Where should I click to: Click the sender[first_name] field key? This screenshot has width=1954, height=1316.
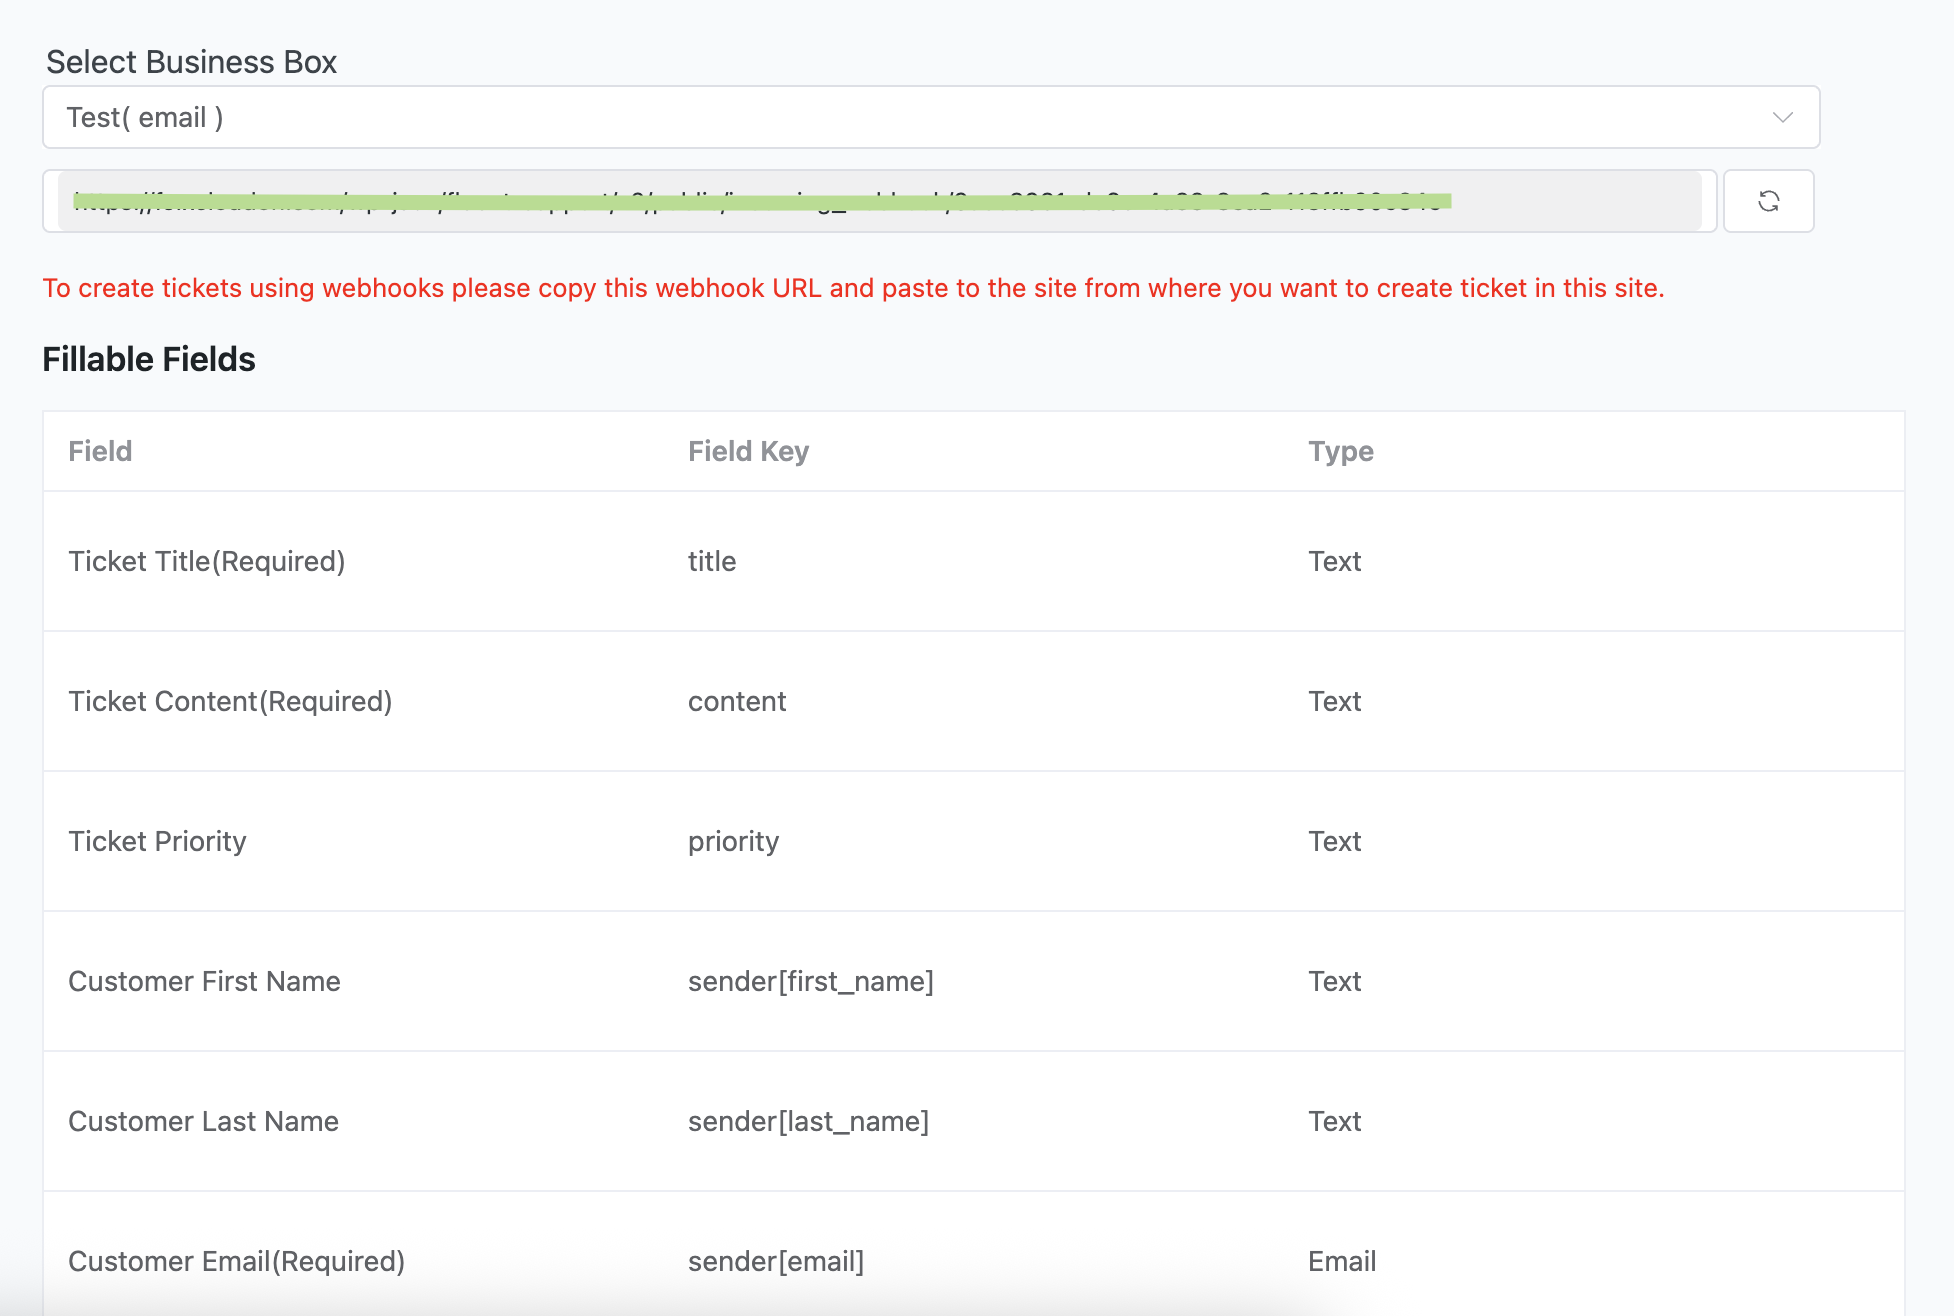pyautogui.click(x=810, y=981)
